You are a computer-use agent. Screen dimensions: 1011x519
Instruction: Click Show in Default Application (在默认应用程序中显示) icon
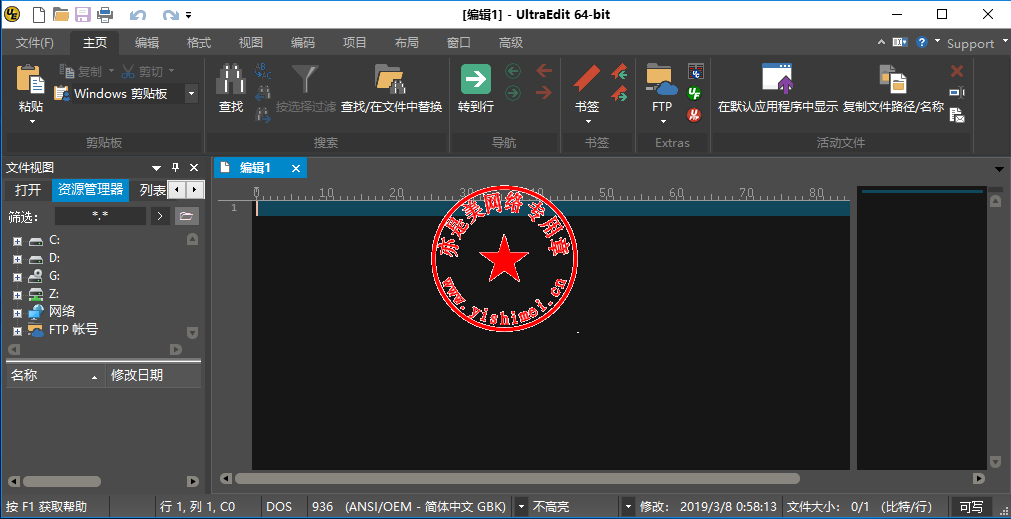point(777,80)
